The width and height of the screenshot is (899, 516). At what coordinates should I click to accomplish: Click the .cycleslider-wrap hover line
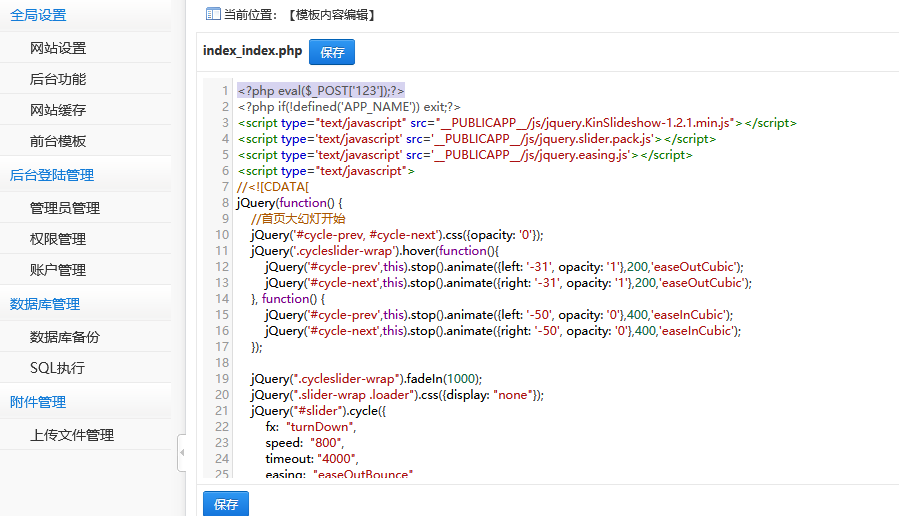pos(375,251)
